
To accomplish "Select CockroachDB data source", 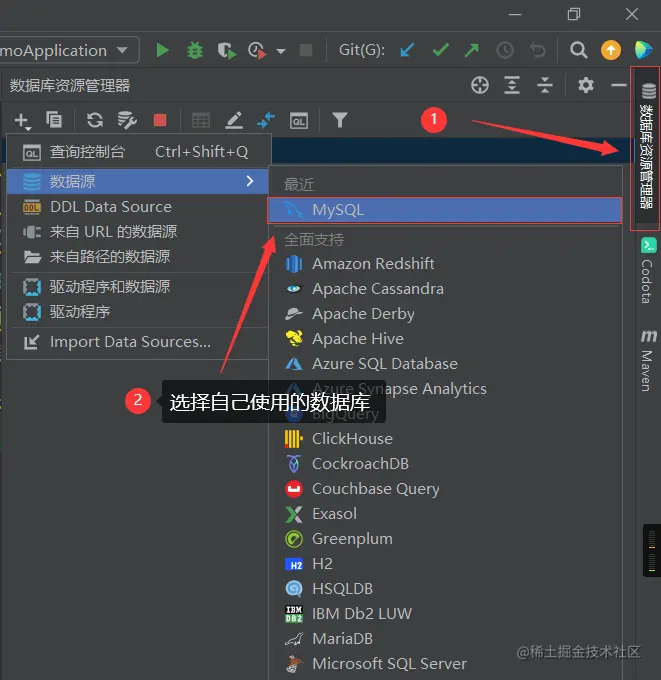I will (446, 464).
